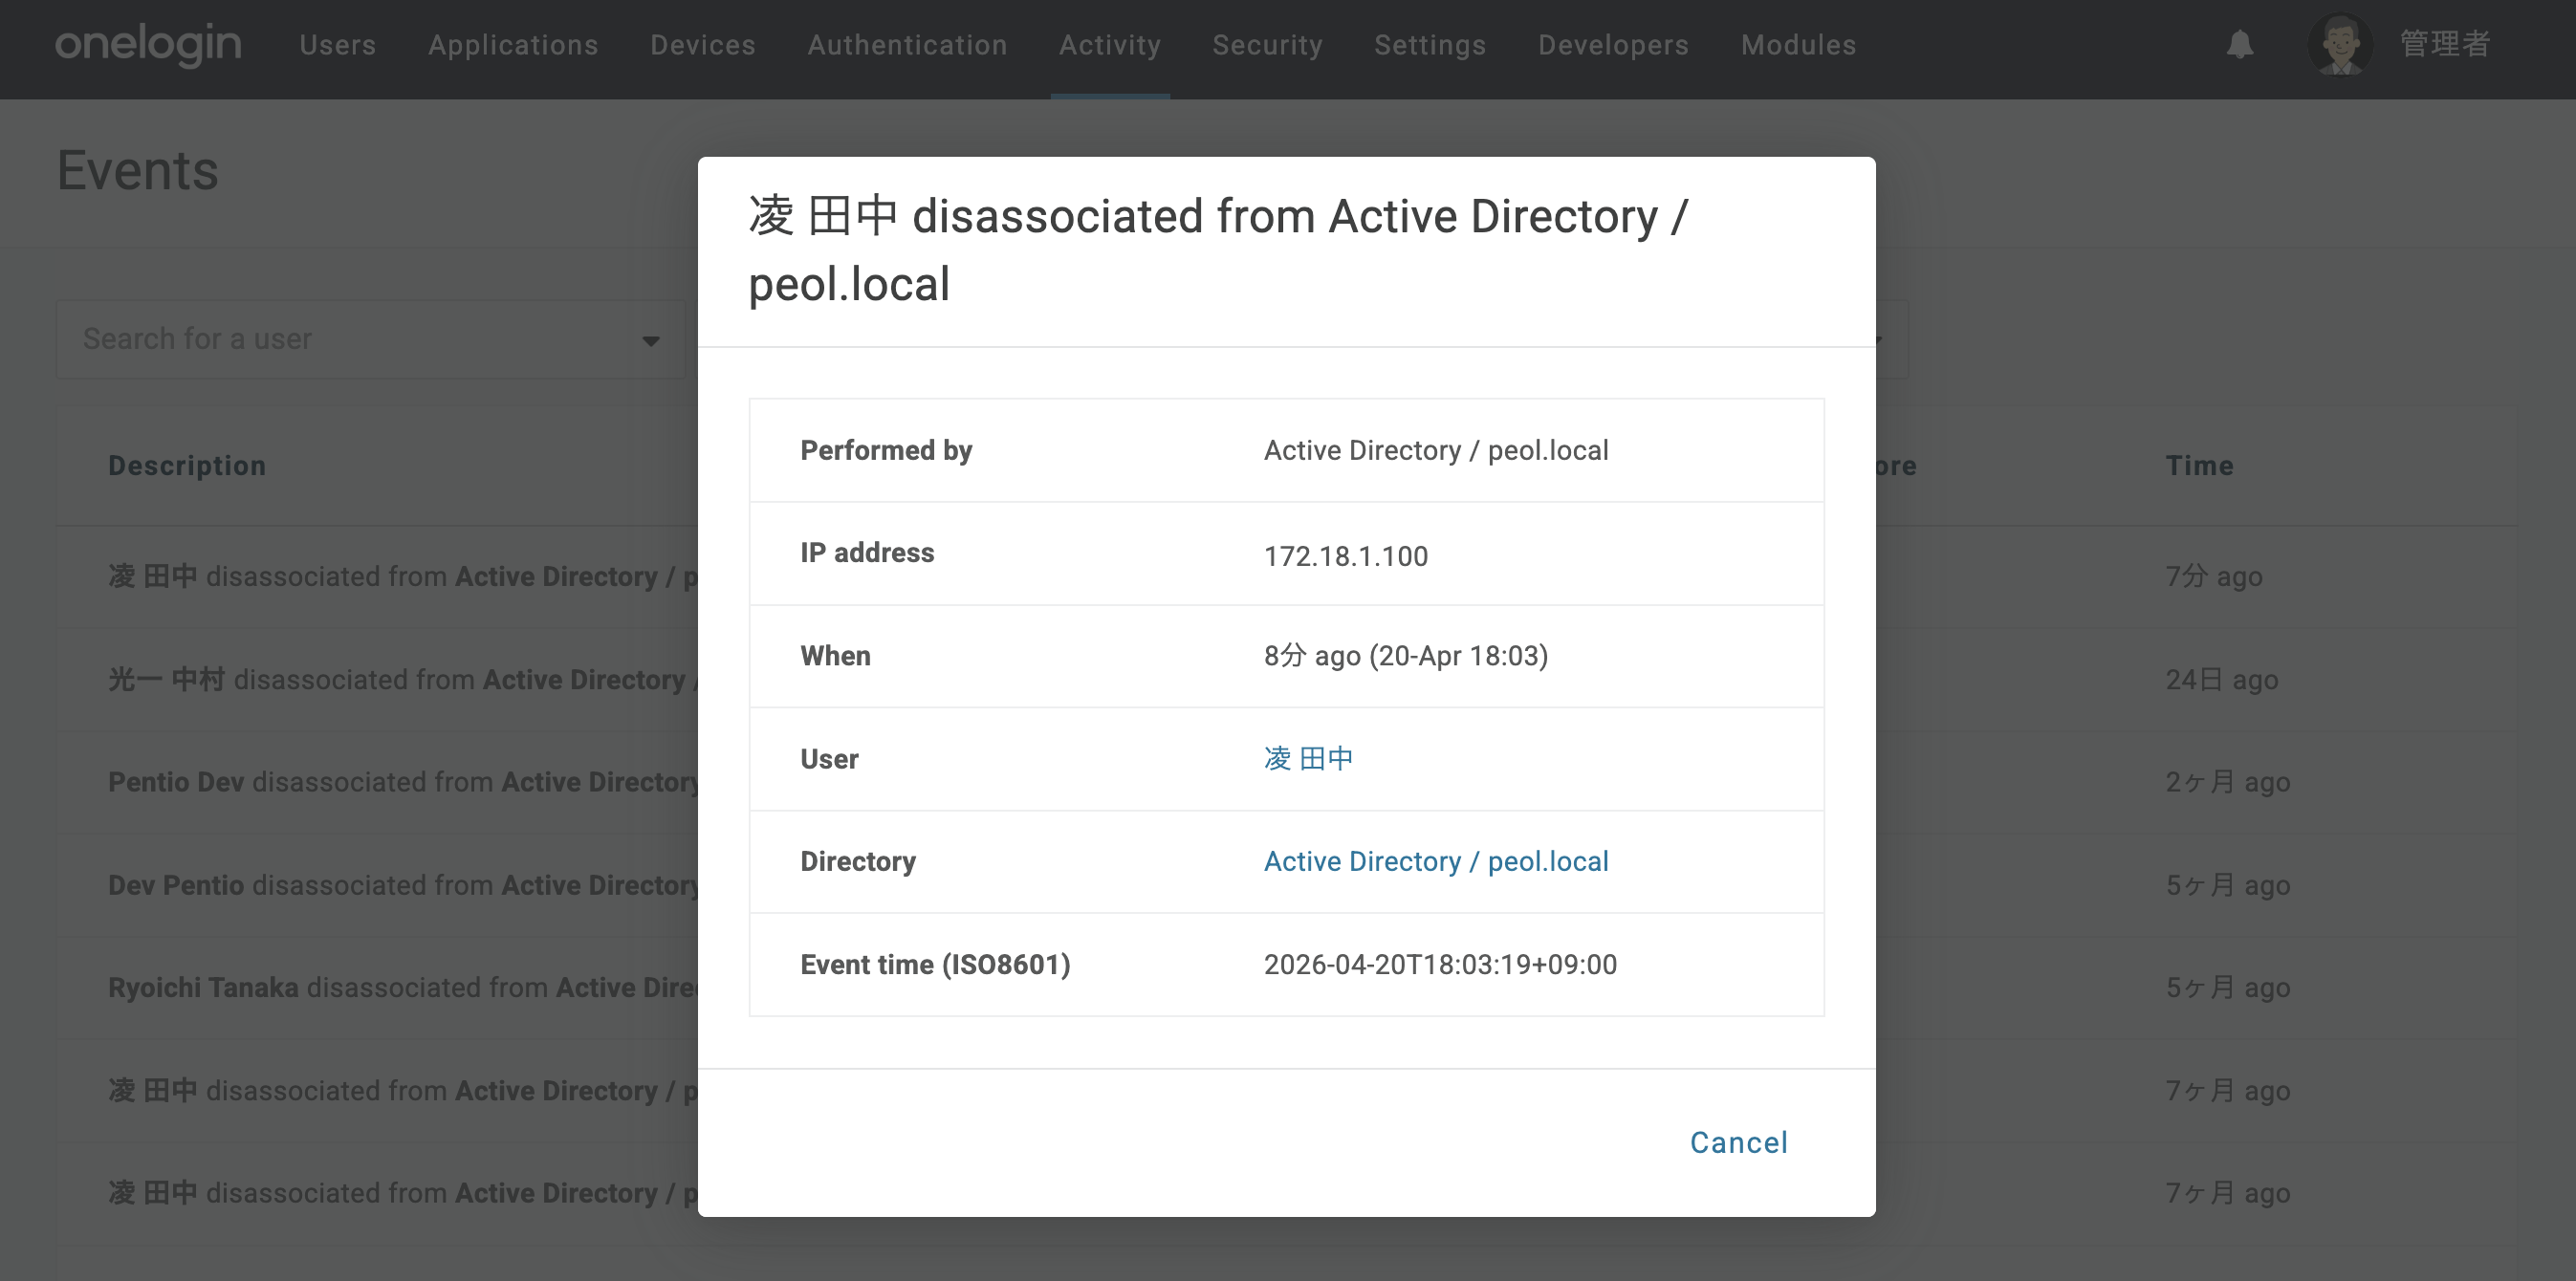Click the 172.18.1.100 IP address value
Viewport: 2576px width, 1281px height.
[1346, 555]
